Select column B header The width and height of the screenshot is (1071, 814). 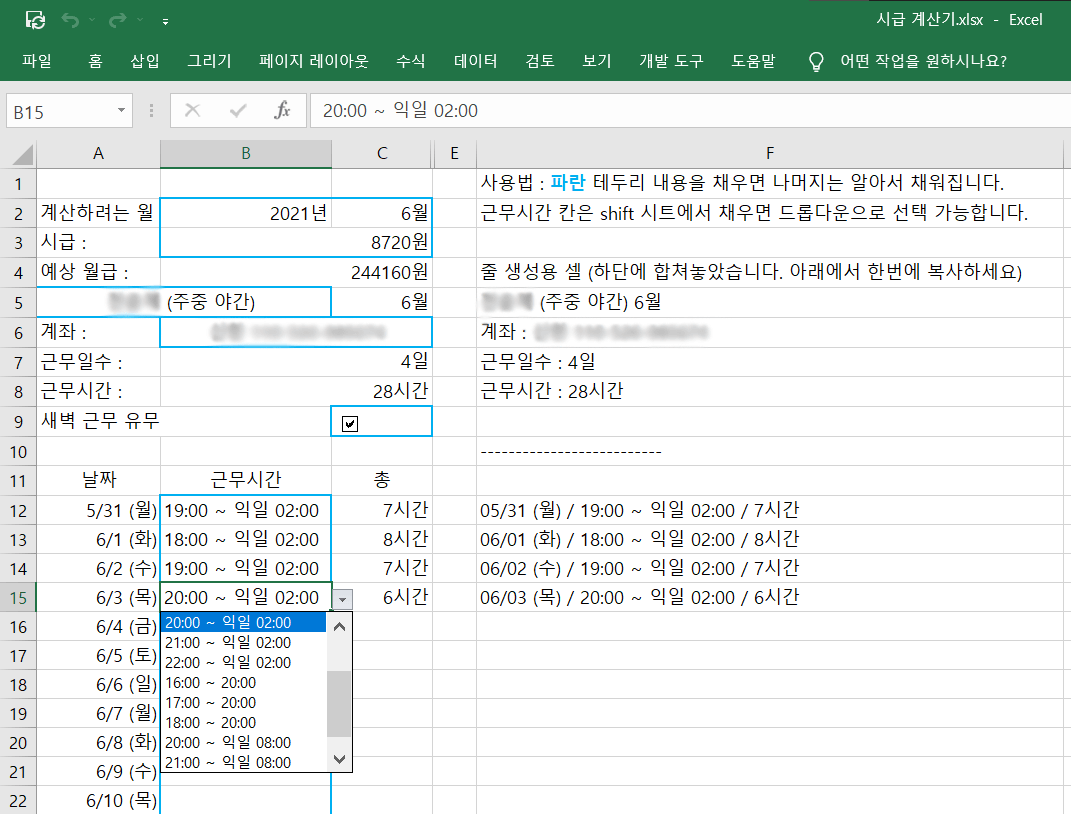click(x=246, y=154)
